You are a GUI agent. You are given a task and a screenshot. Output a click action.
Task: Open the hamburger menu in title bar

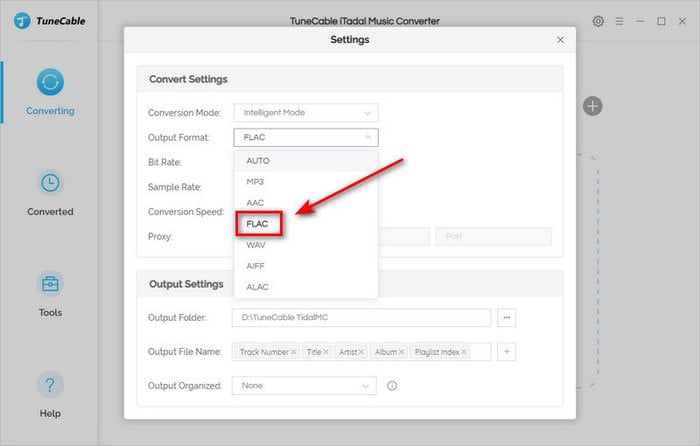click(x=619, y=21)
